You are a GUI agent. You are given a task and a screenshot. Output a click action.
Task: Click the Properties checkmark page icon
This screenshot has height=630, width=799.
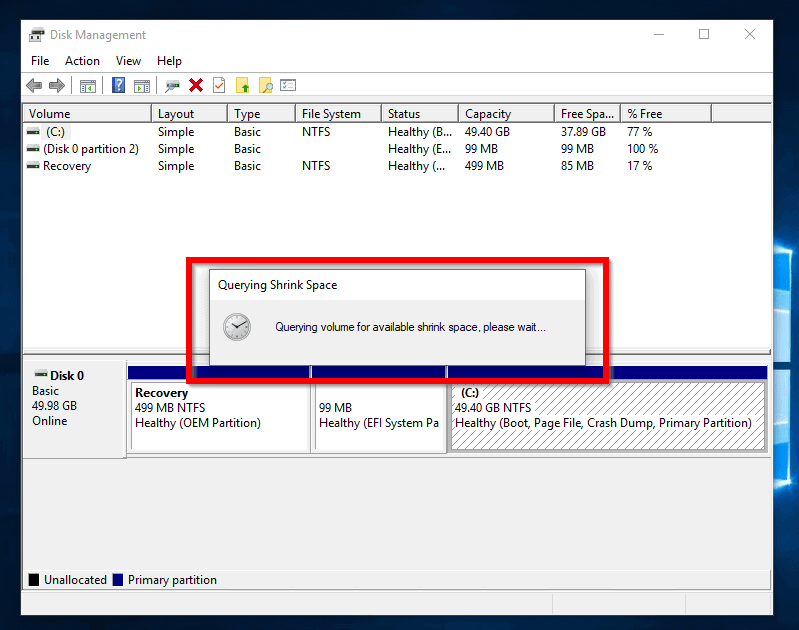click(219, 86)
